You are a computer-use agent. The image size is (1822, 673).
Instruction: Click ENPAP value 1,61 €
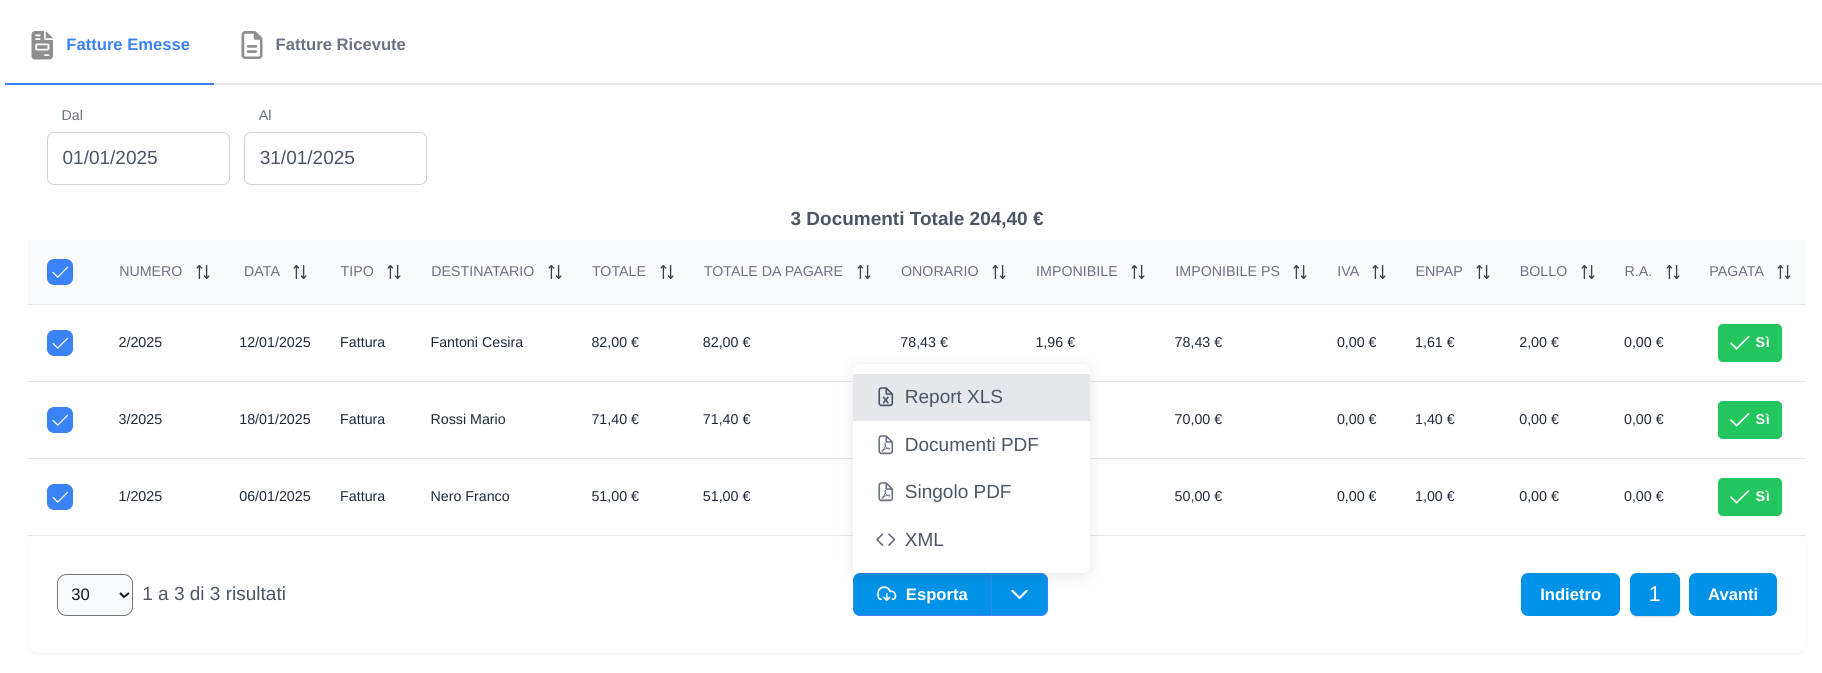tap(1435, 342)
